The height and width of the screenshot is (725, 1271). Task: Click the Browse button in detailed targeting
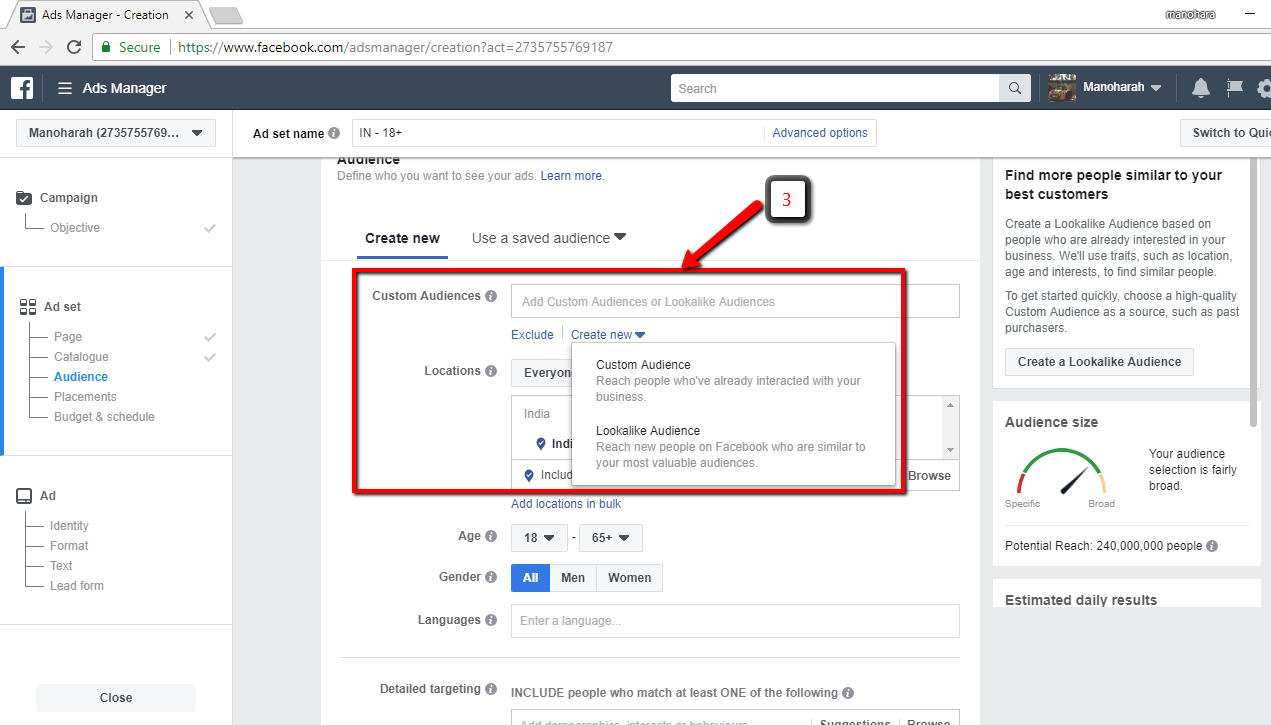929,721
